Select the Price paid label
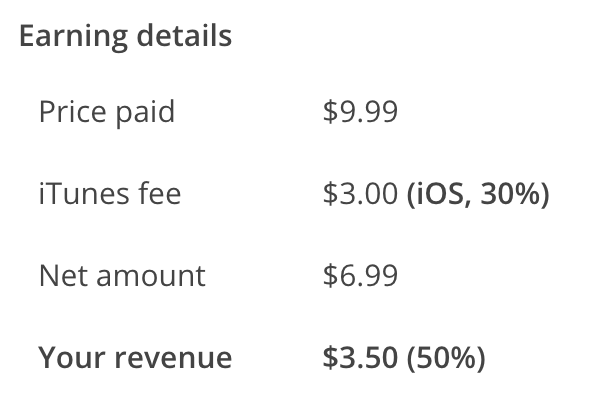604x412 pixels. pyautogui.click(x=107, y=112)
